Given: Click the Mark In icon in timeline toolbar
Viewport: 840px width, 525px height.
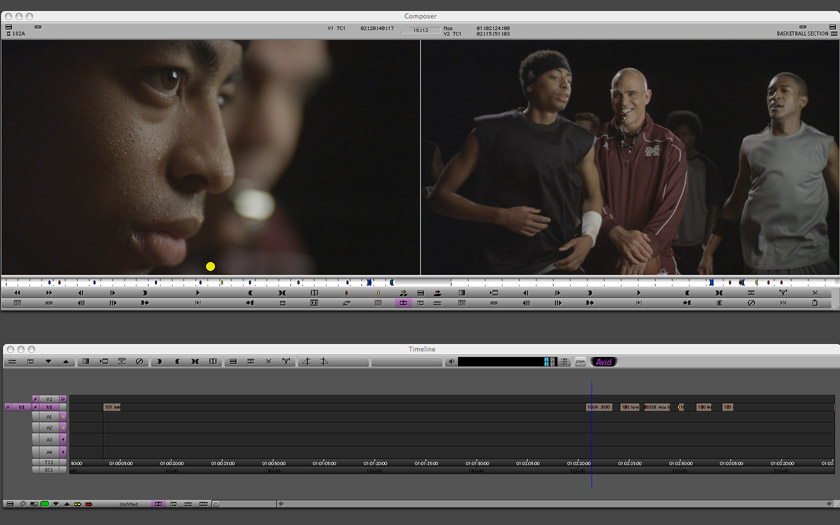Looking at the screenshot, I should 159,362.
